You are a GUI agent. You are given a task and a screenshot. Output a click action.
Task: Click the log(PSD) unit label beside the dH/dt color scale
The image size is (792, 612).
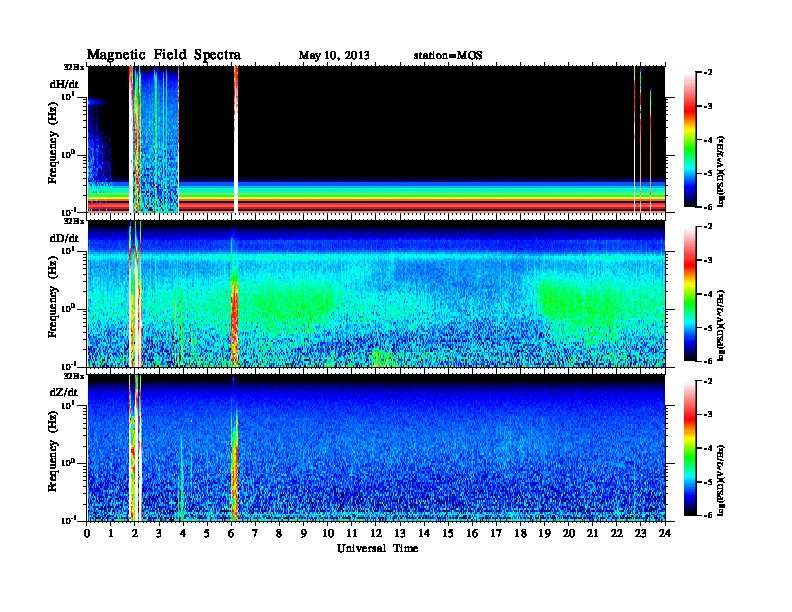pos(721,171)
